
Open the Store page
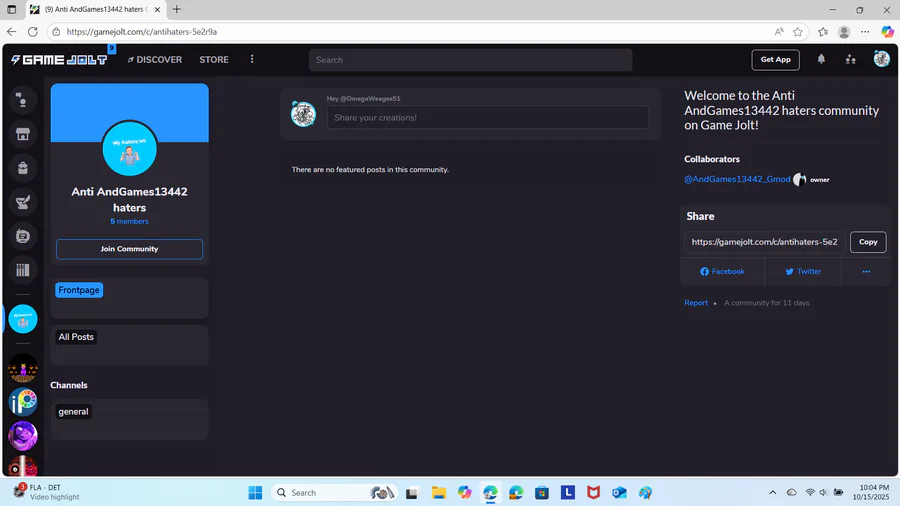pyautogui.click(x=214, y=60)
